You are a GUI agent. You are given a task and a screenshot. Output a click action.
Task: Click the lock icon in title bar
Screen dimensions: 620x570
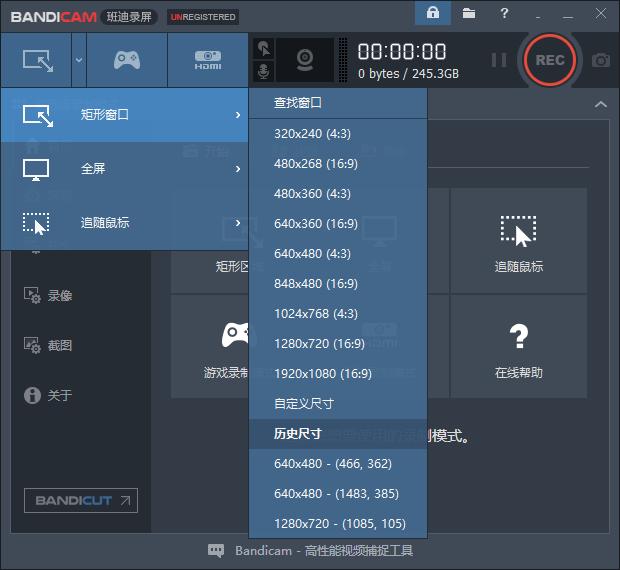pos(433,13)
